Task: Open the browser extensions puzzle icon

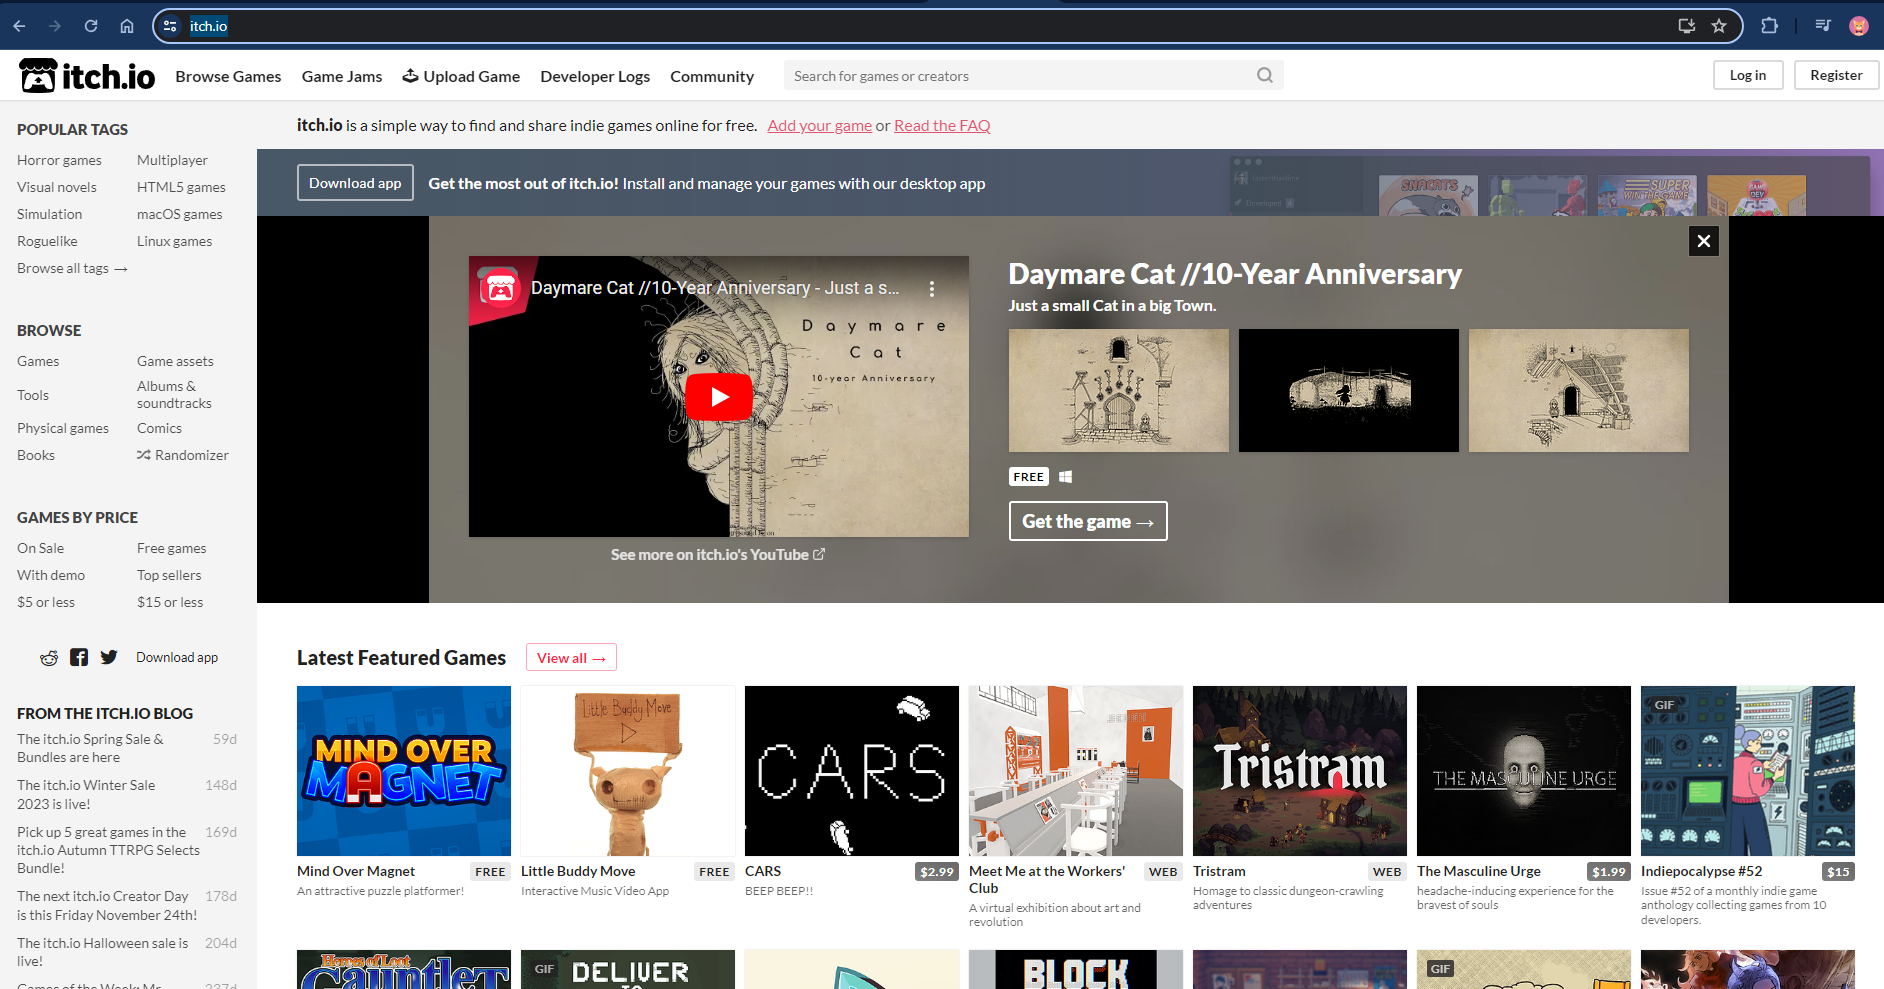Action: pos(1769,26)
